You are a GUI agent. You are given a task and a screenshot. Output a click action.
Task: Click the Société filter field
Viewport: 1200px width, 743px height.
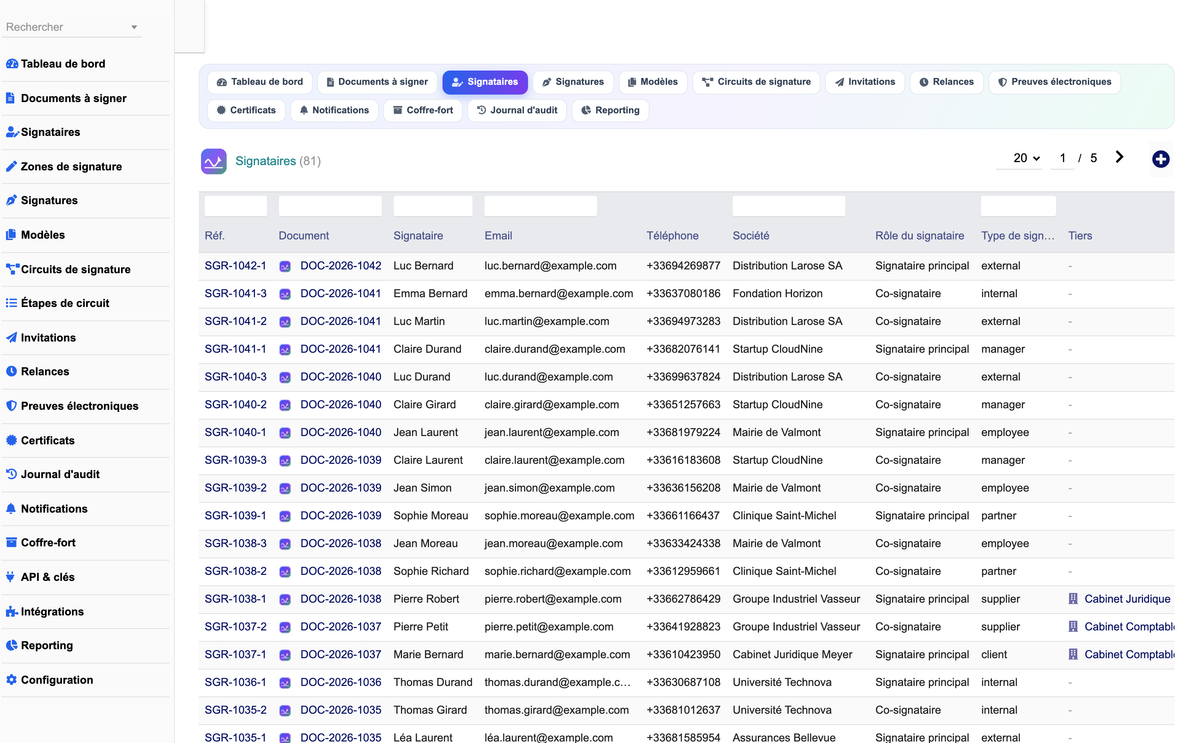pos(789,206)
